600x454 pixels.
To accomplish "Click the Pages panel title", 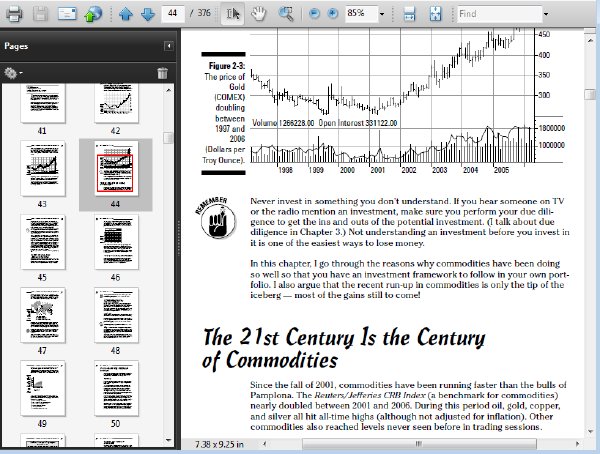I will (x=16, y=46).
